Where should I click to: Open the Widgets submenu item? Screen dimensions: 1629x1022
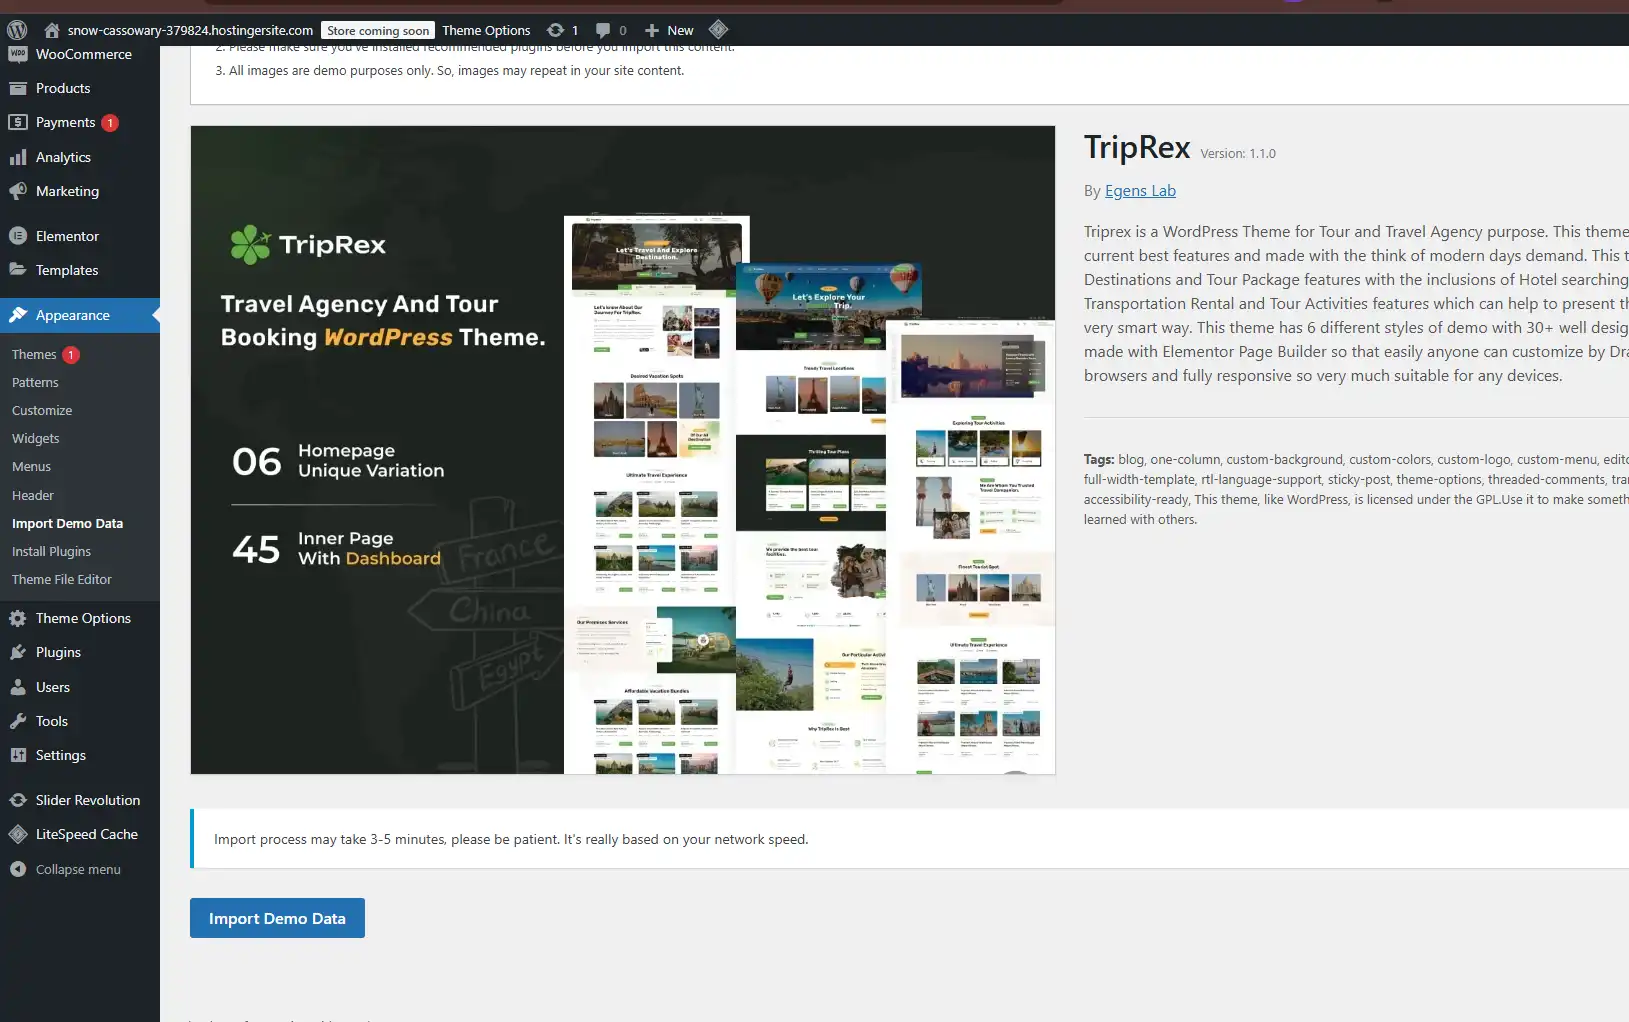(x=36, y=438)
